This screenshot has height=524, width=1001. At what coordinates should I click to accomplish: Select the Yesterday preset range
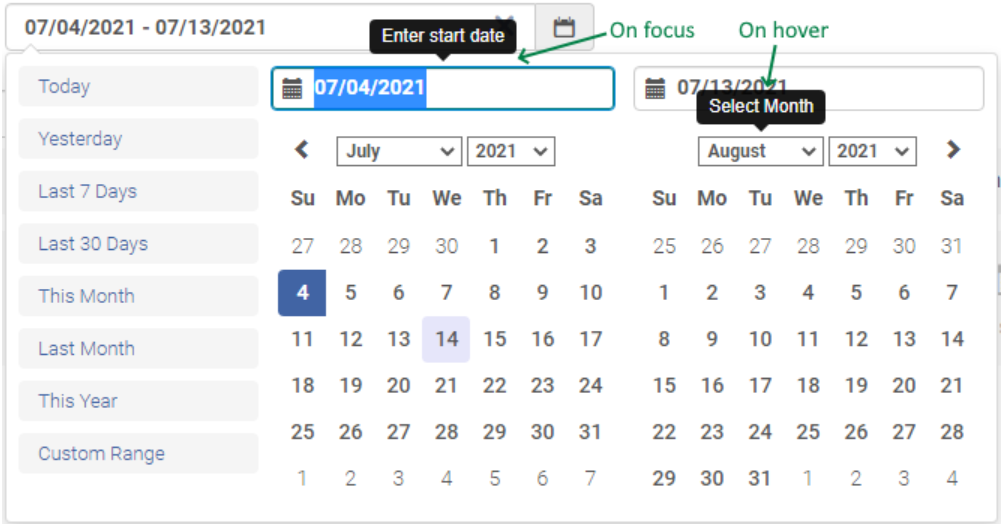pos(138,139)
